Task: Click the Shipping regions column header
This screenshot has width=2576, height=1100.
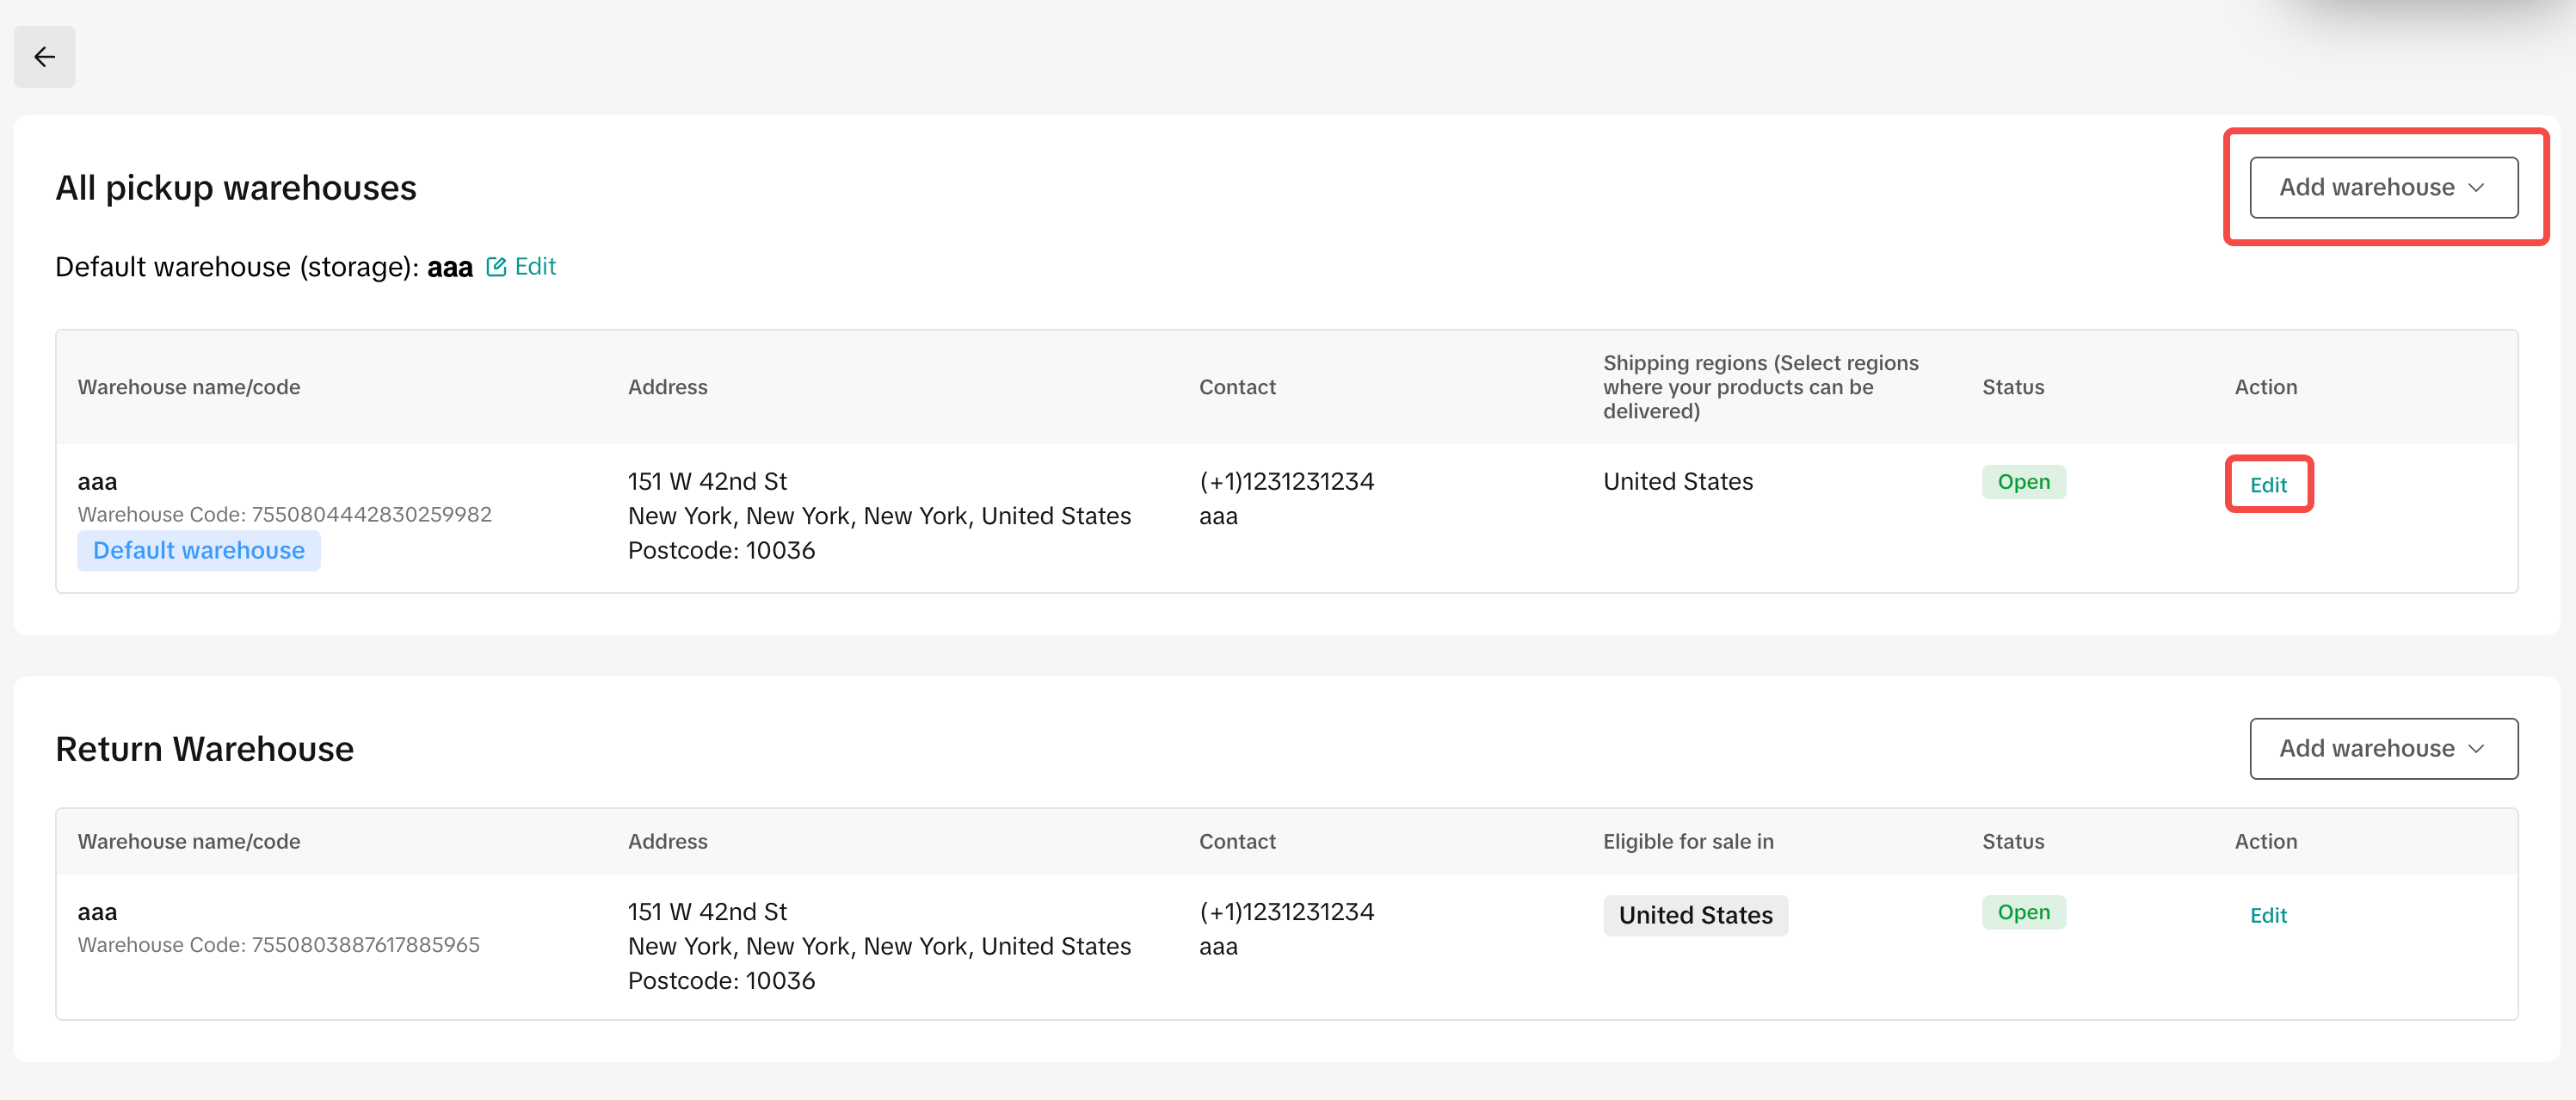Action: tap(1760, 387)
